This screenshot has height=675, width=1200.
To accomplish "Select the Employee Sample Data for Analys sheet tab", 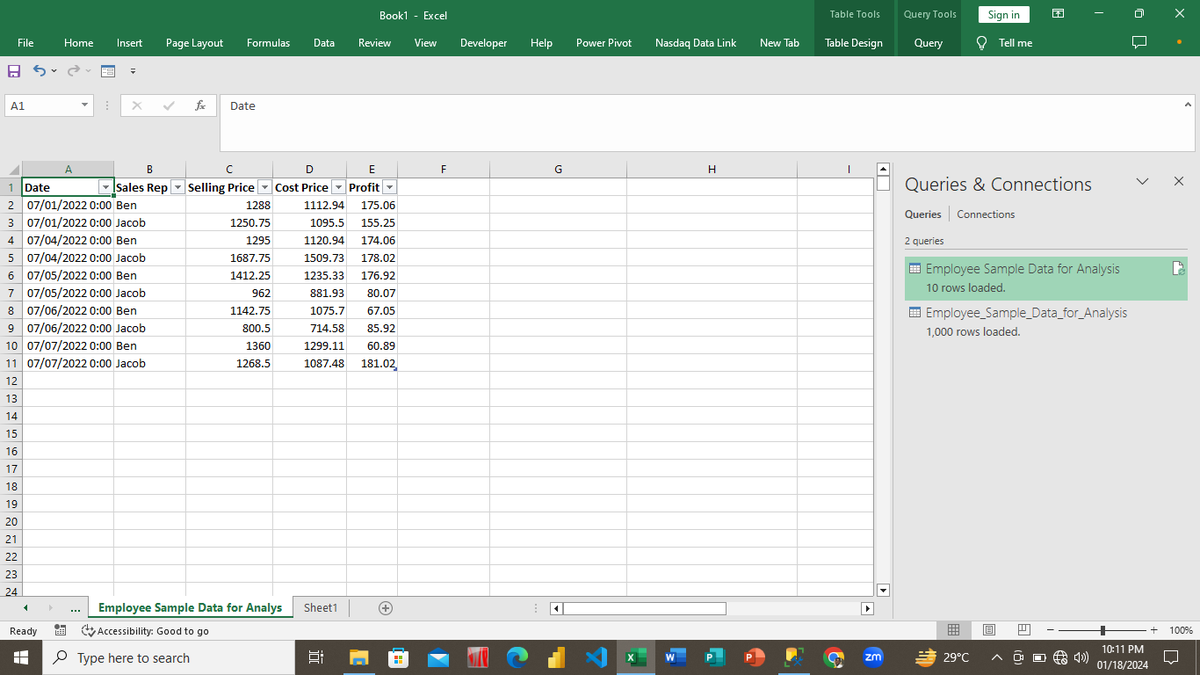I will [190, 607].
